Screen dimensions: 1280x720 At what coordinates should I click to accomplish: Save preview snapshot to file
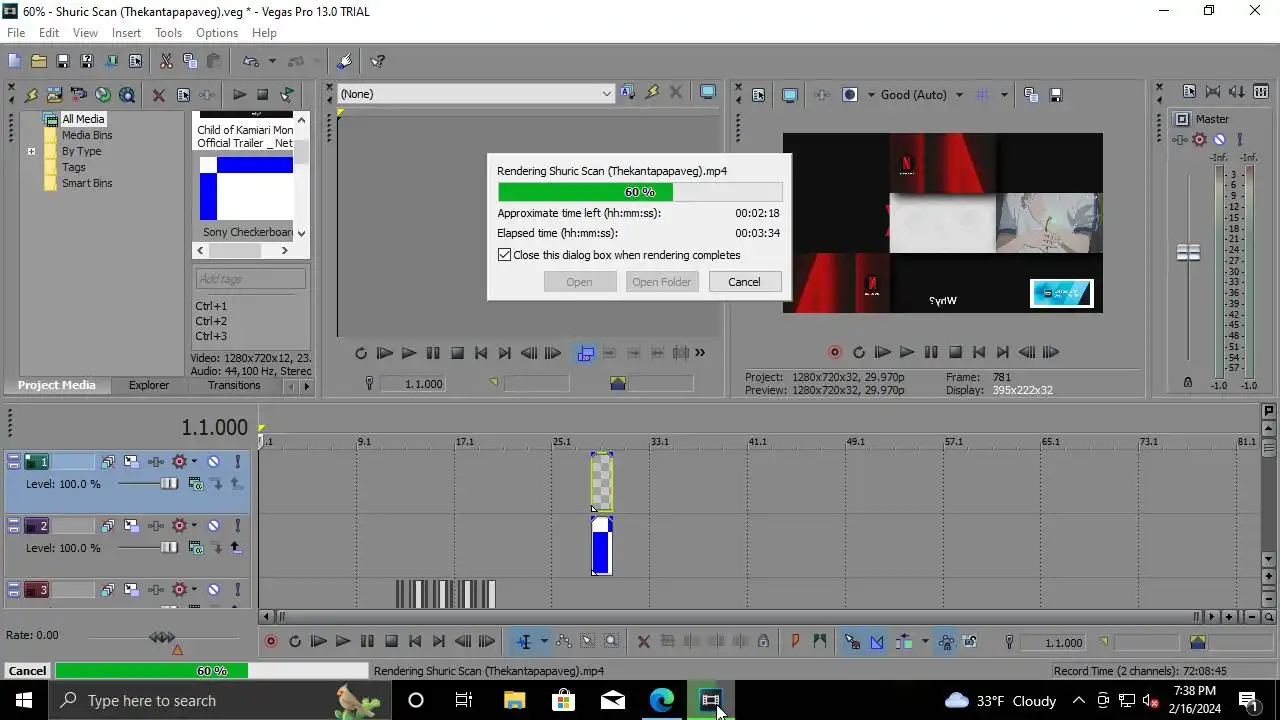click(x=1055, y=95)
